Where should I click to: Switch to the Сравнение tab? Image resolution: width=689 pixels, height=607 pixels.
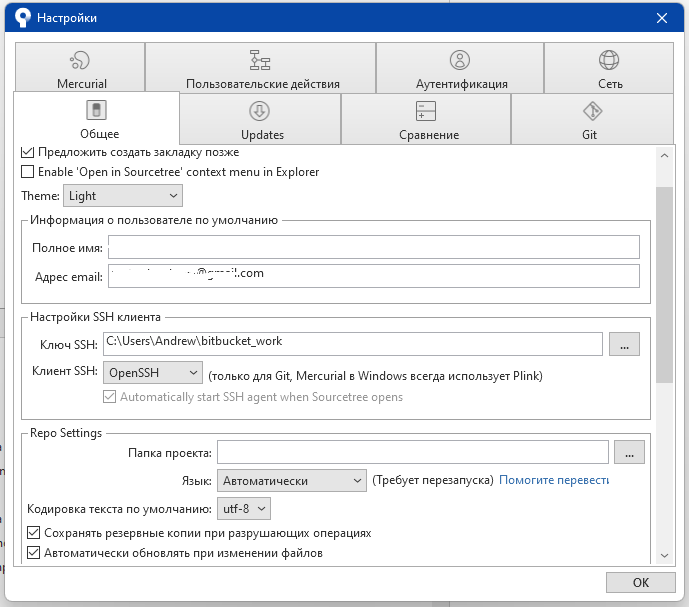tap(426, 119)
